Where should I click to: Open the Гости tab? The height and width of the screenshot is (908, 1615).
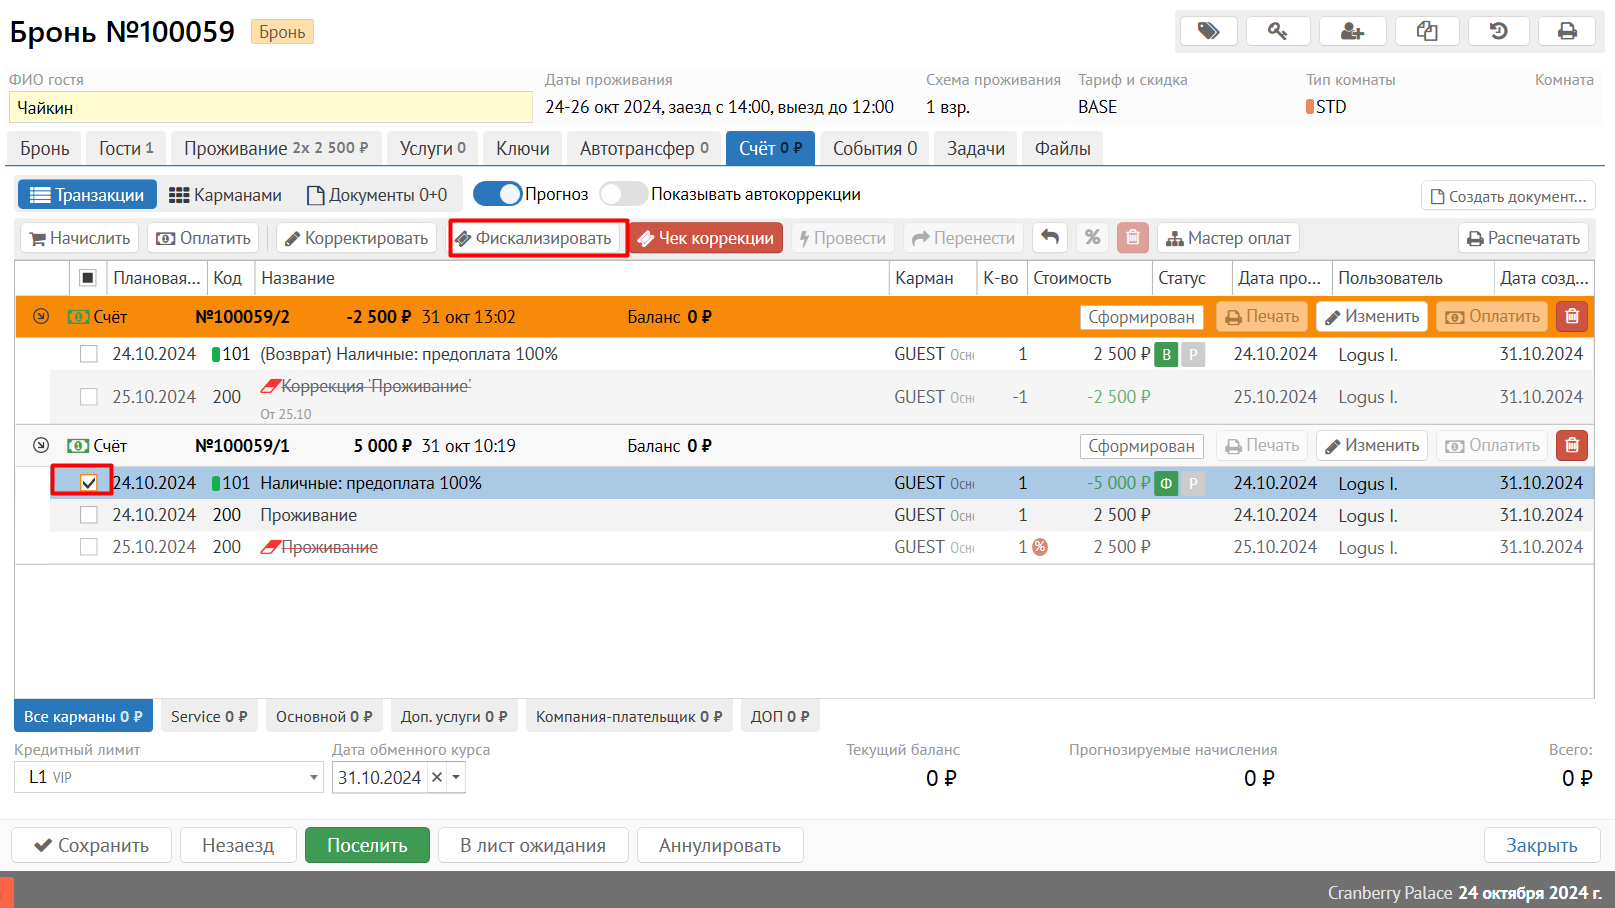pos(126,148)
